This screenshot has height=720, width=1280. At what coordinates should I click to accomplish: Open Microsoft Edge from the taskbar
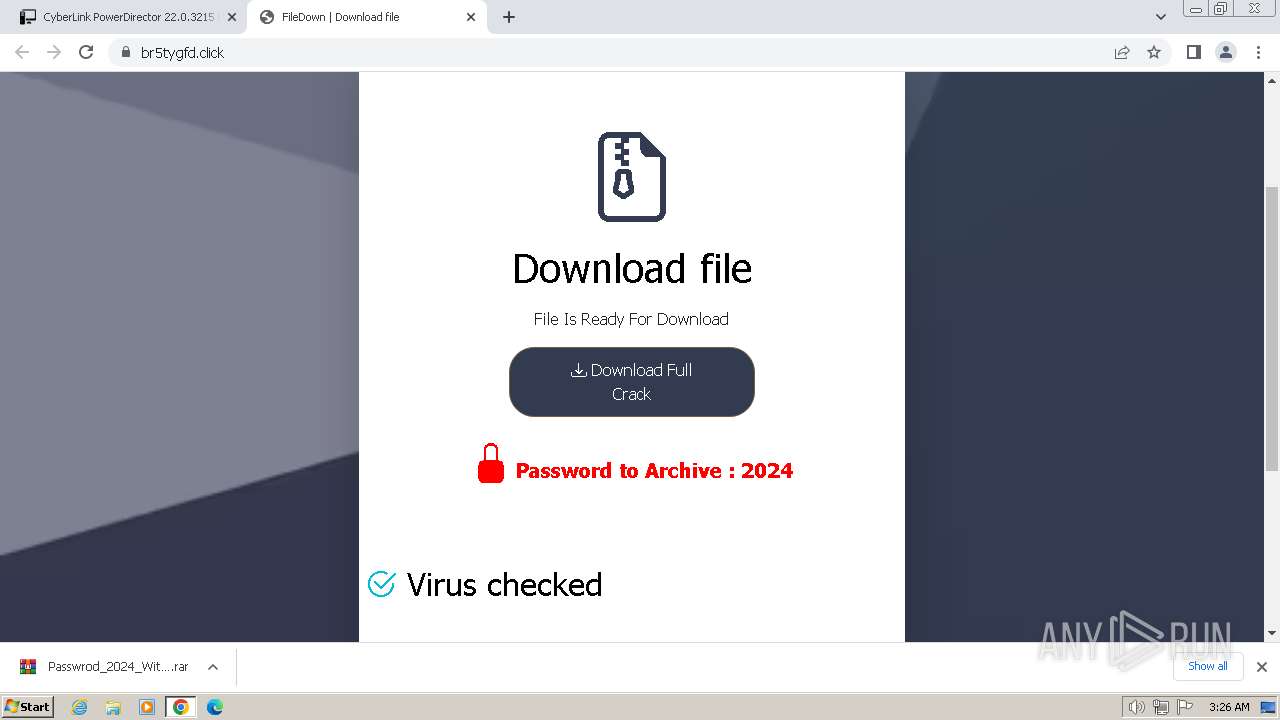click(x=215, y=707)
